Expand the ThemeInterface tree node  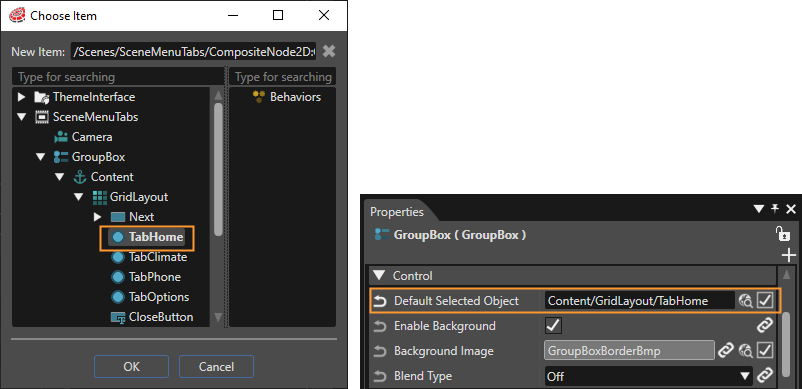(x=21, y=97)
